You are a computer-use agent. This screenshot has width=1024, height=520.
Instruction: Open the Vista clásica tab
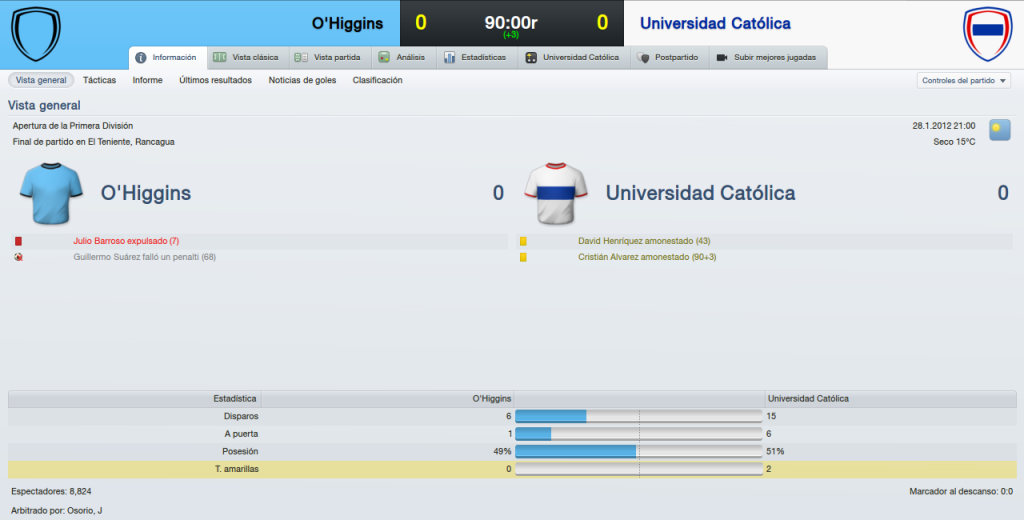(248, 57)
